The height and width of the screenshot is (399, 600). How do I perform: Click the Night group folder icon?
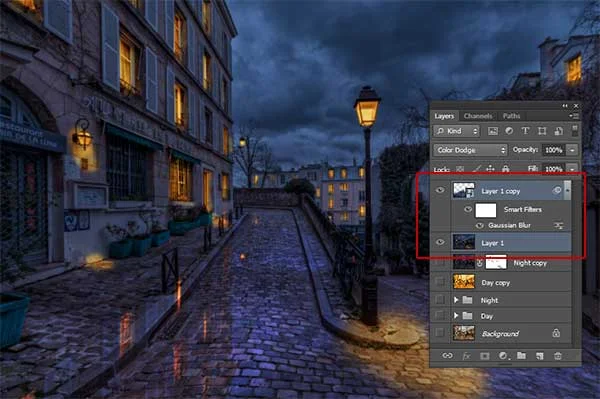(x=467, y=300)
